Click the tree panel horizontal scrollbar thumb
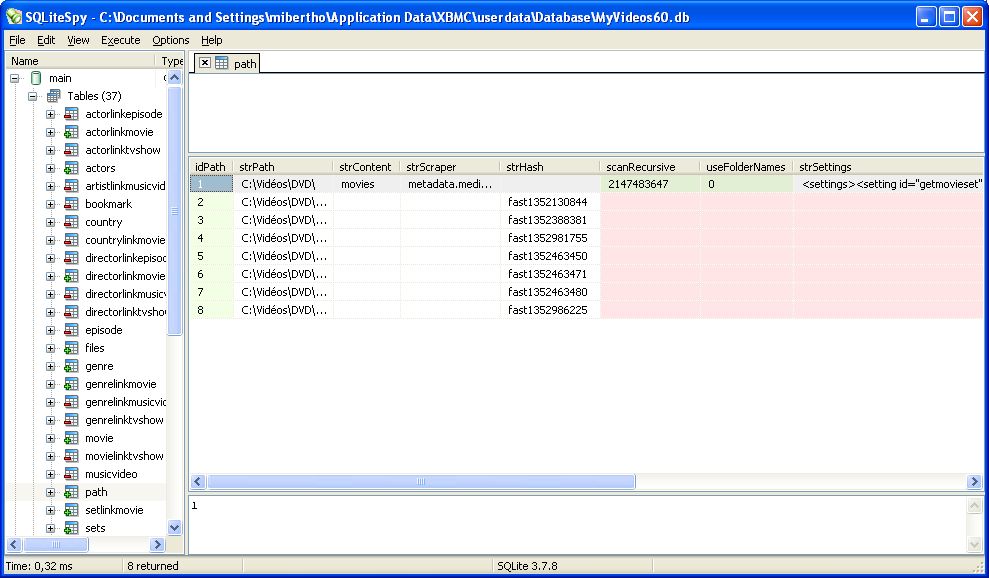The image size is (989, 578). tap(56, 545)
